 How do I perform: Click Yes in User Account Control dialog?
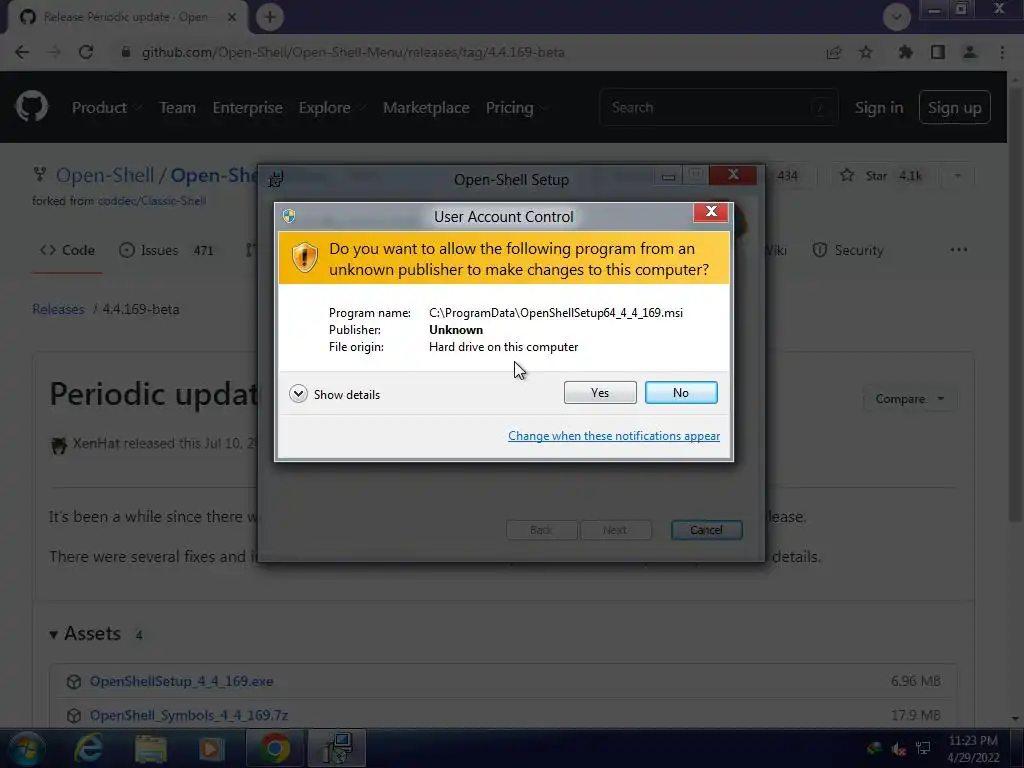click(x=600, y=392)
